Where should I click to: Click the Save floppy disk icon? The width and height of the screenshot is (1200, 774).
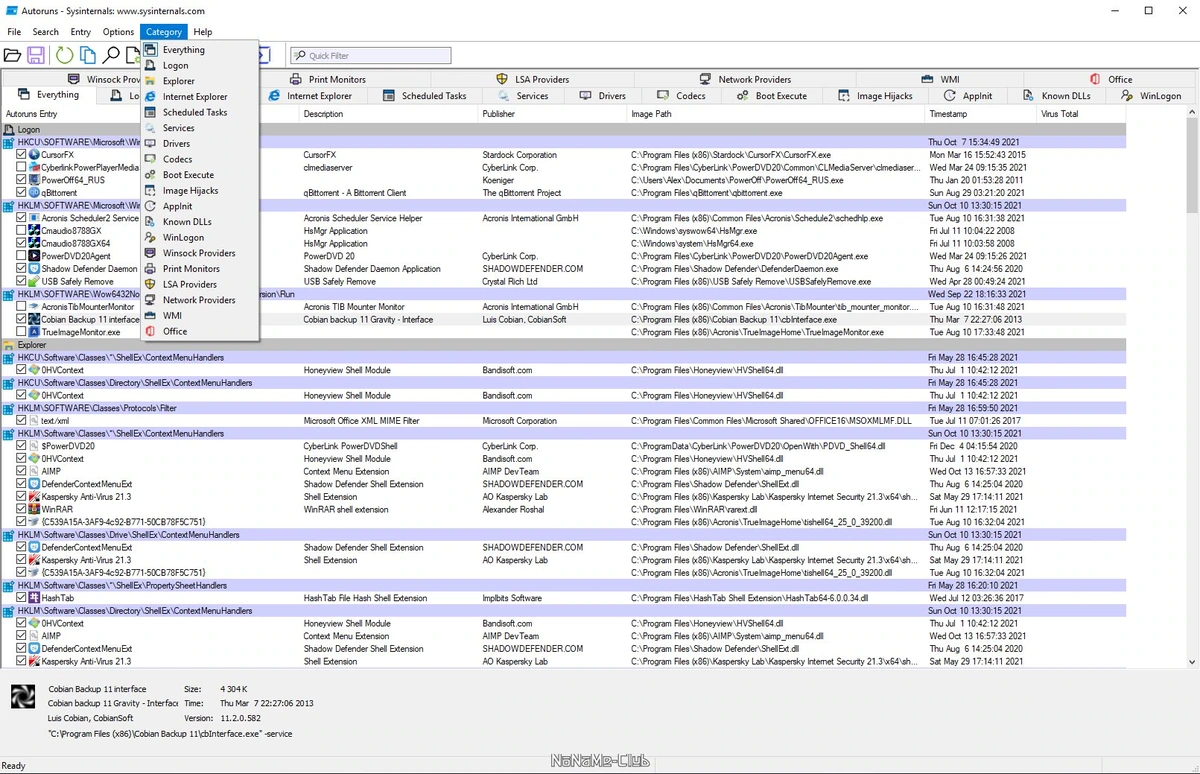(36, 56)
